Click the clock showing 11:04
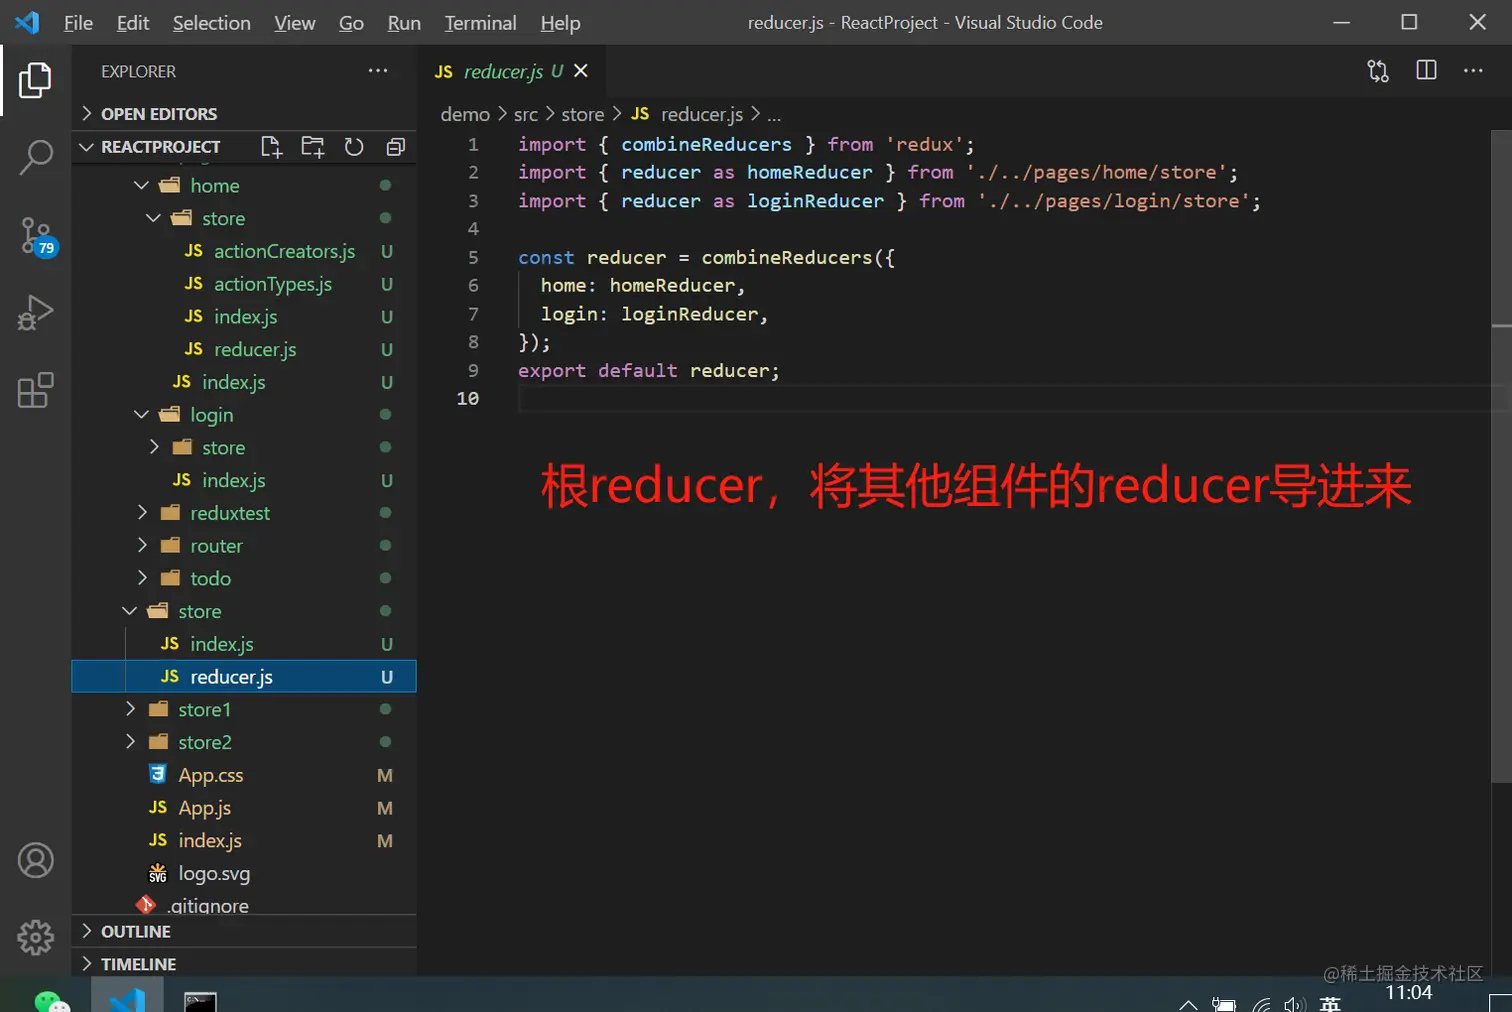This screenshot has width=1512, height=1012. pos(1408,994)
